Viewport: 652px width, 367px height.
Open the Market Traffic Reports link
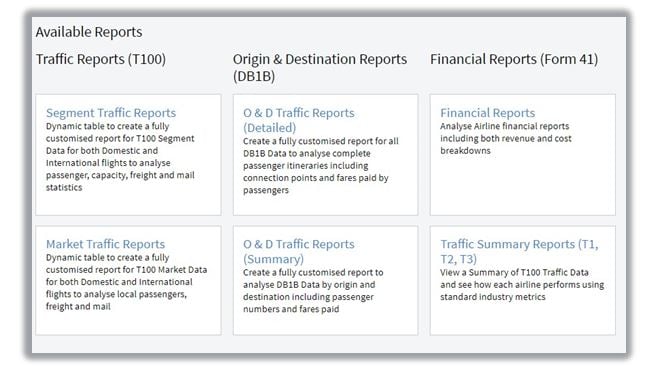[105, 244]
